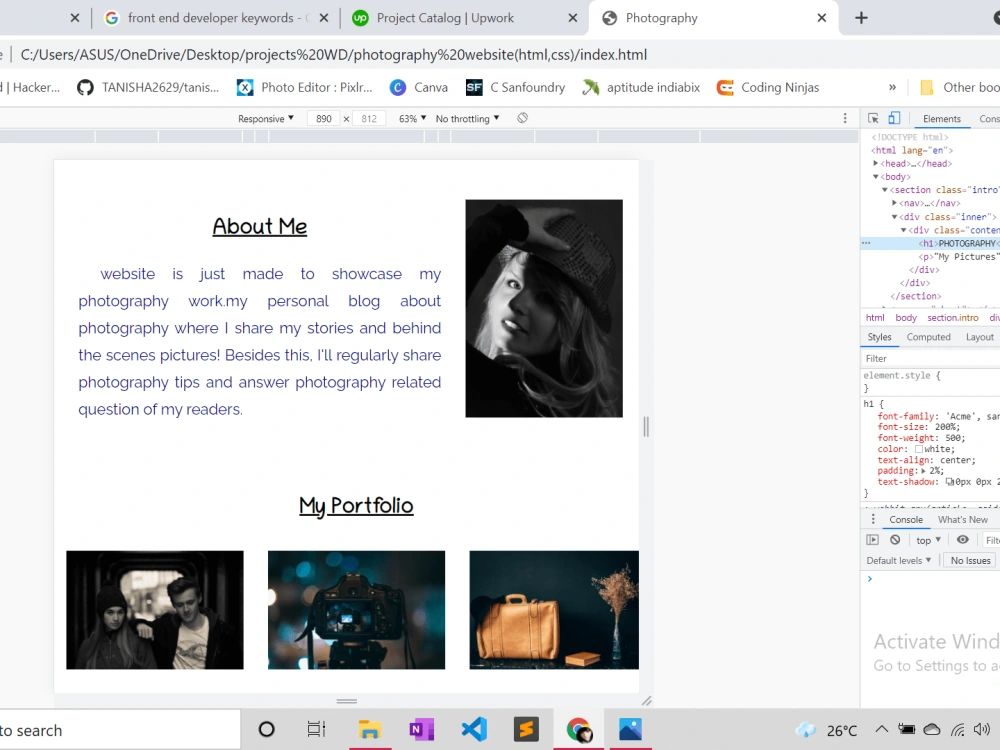The height and width of the screenshot is (750, 1000).
Task: Open the Coding Ninjas bookmark
Action: click(x=768, y=87)
